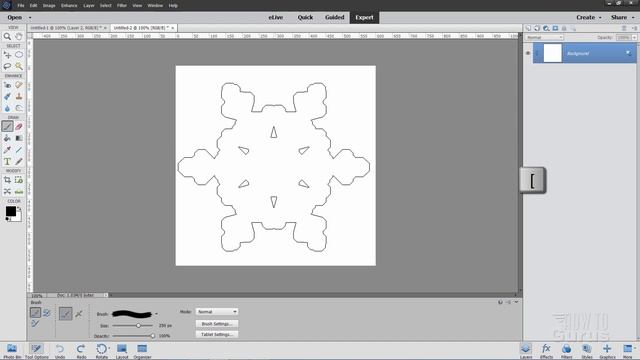Open the layer blend mode dropdown
The height and width of the screenshot is (360, 640).
544,38
